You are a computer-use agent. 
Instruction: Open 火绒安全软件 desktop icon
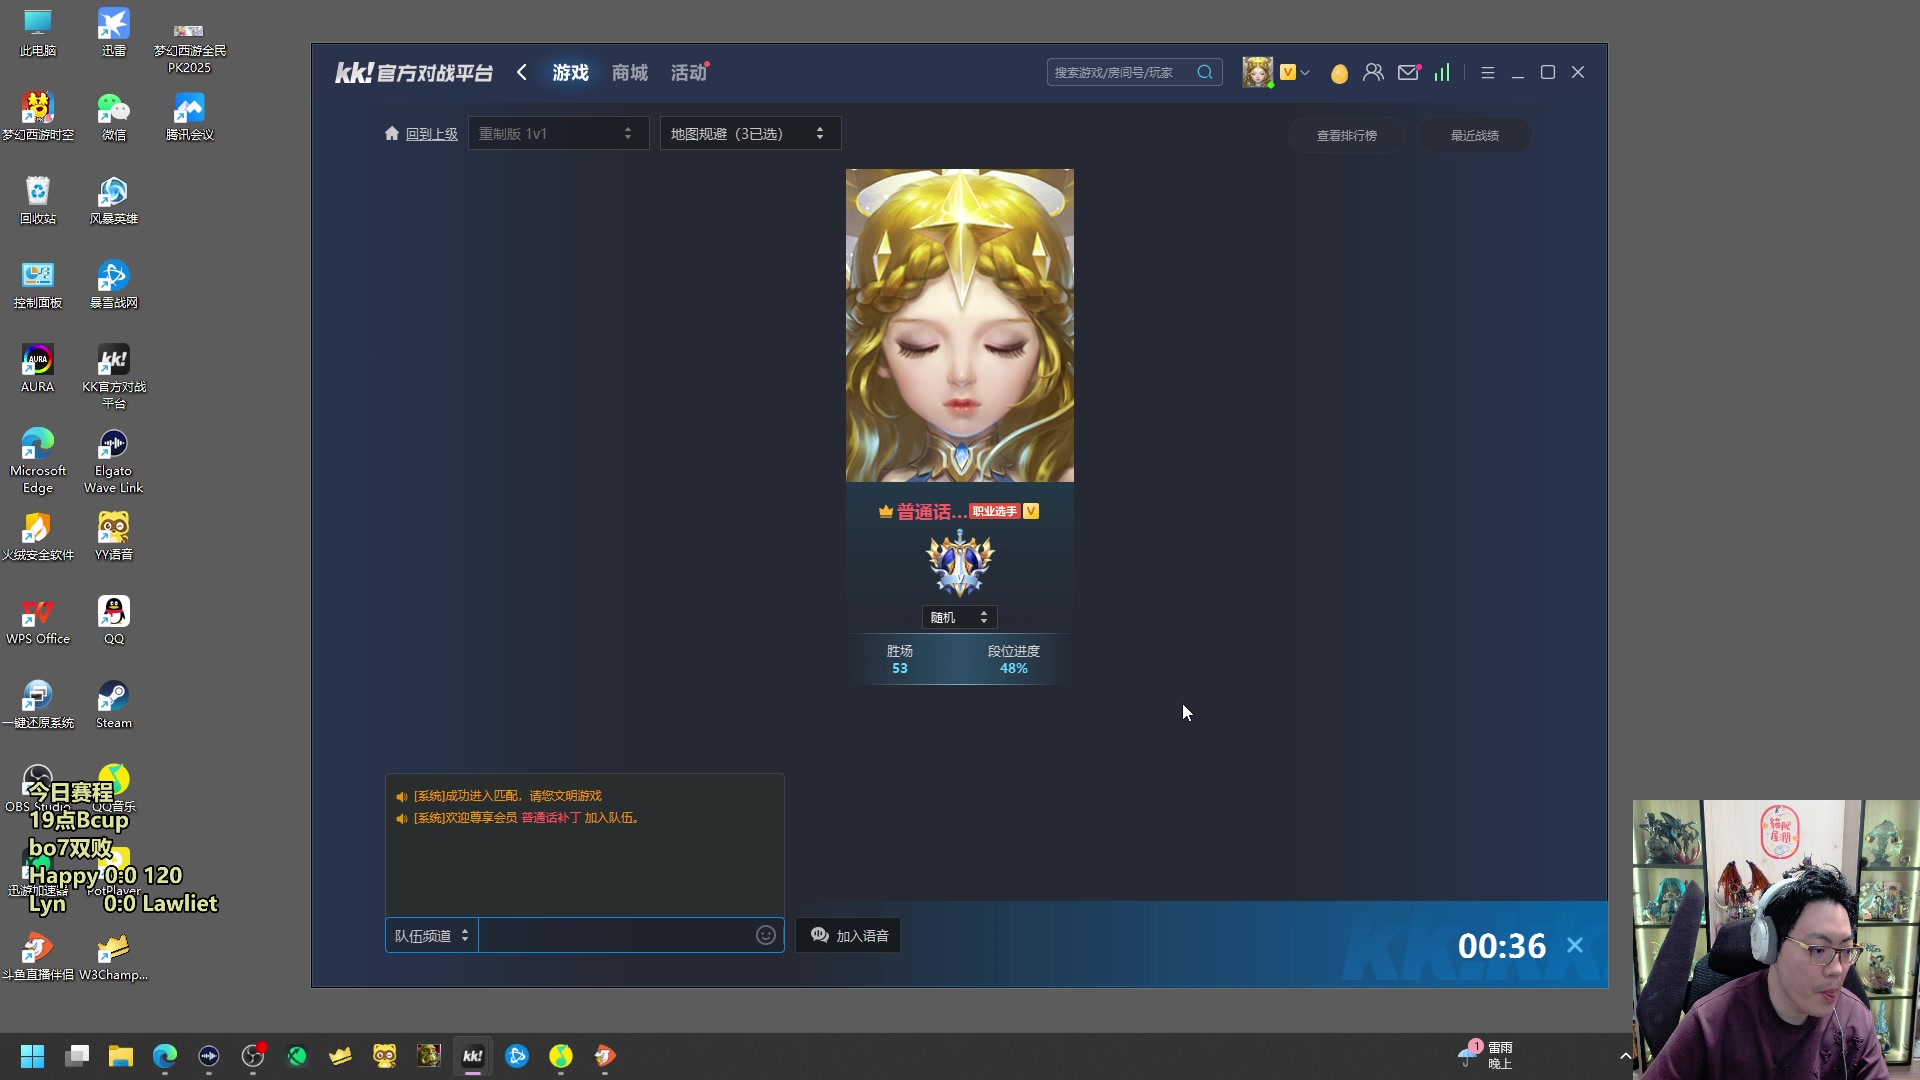click(38, 537)
